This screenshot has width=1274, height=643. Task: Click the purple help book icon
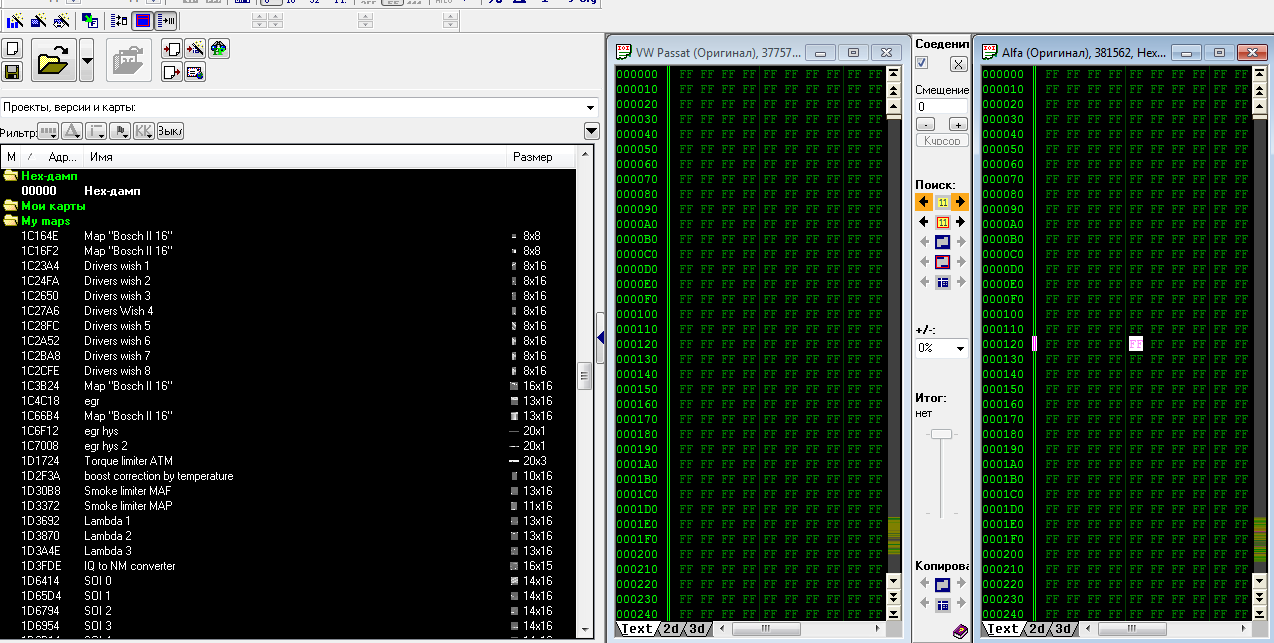(x=958, y=630)
